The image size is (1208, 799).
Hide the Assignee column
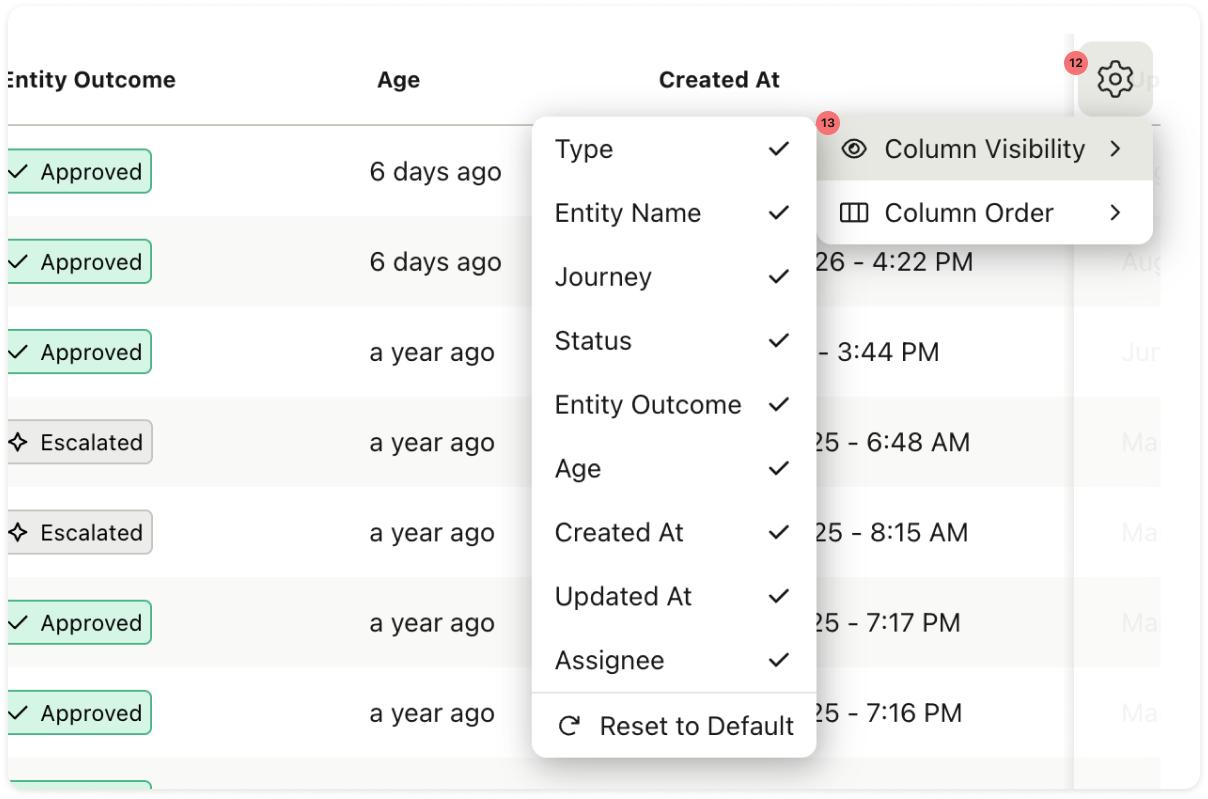coord(674,661)
